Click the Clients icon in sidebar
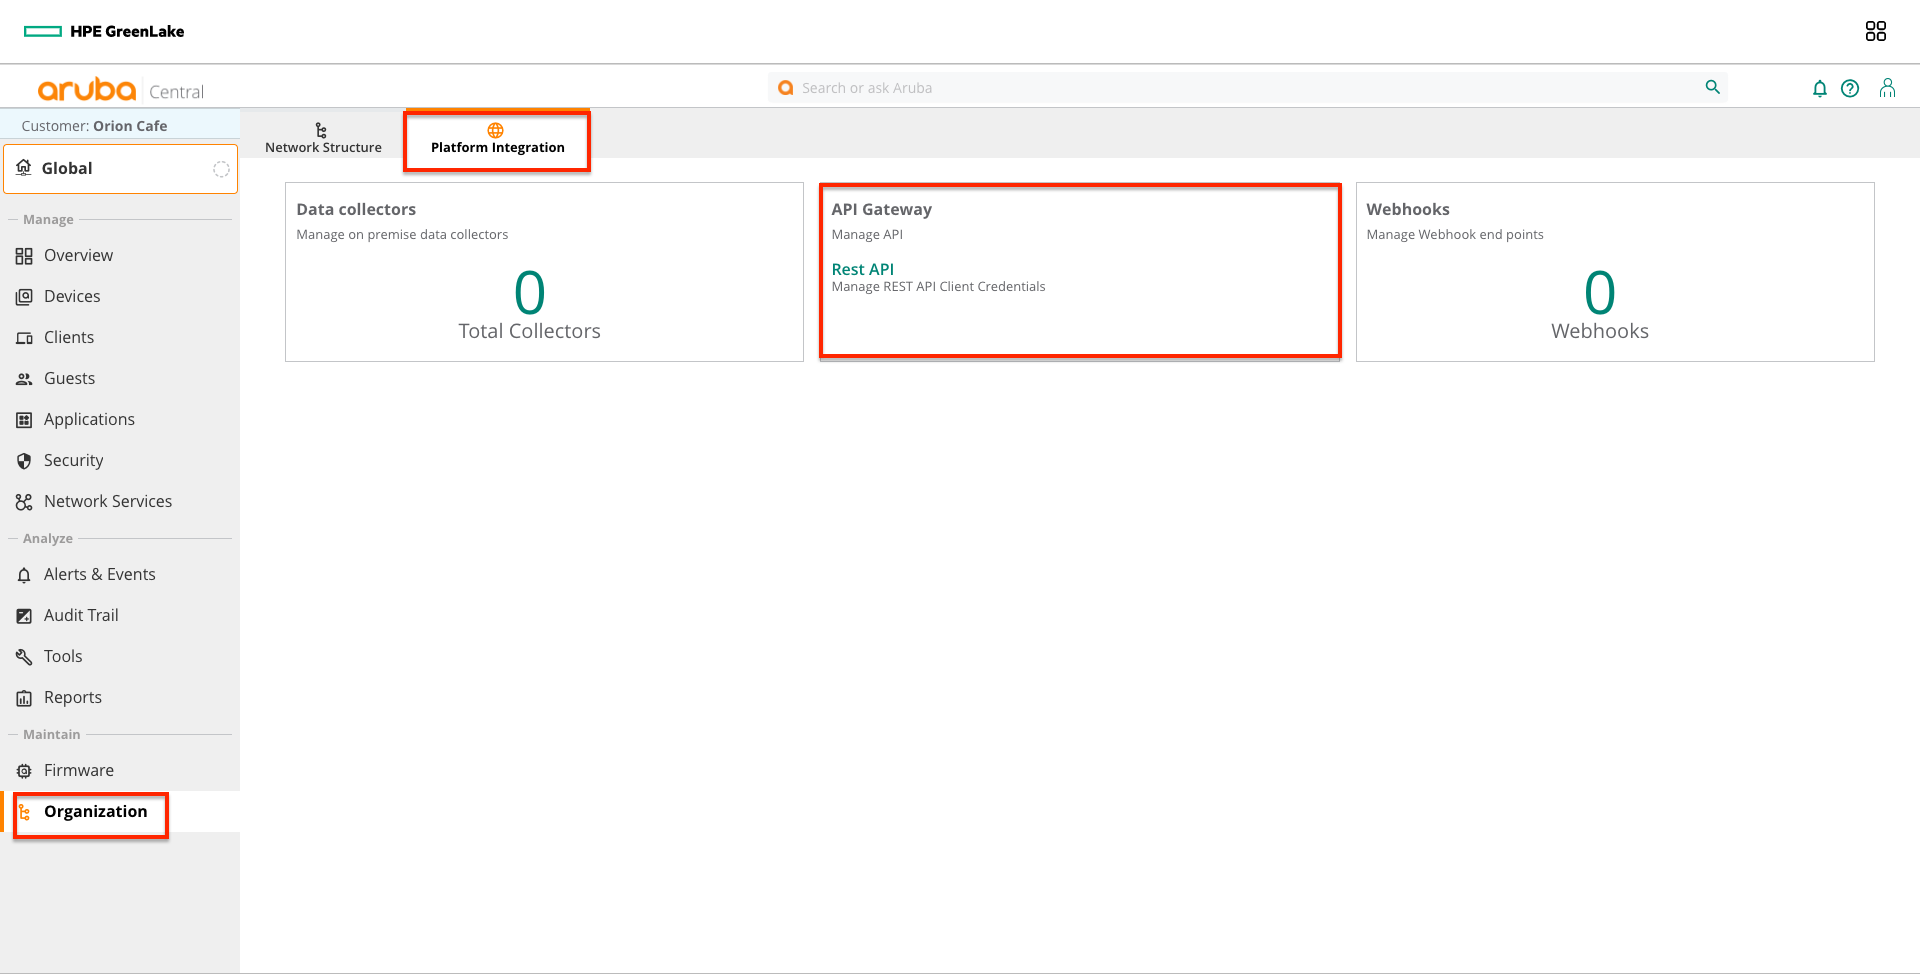 tap(24, 338)
